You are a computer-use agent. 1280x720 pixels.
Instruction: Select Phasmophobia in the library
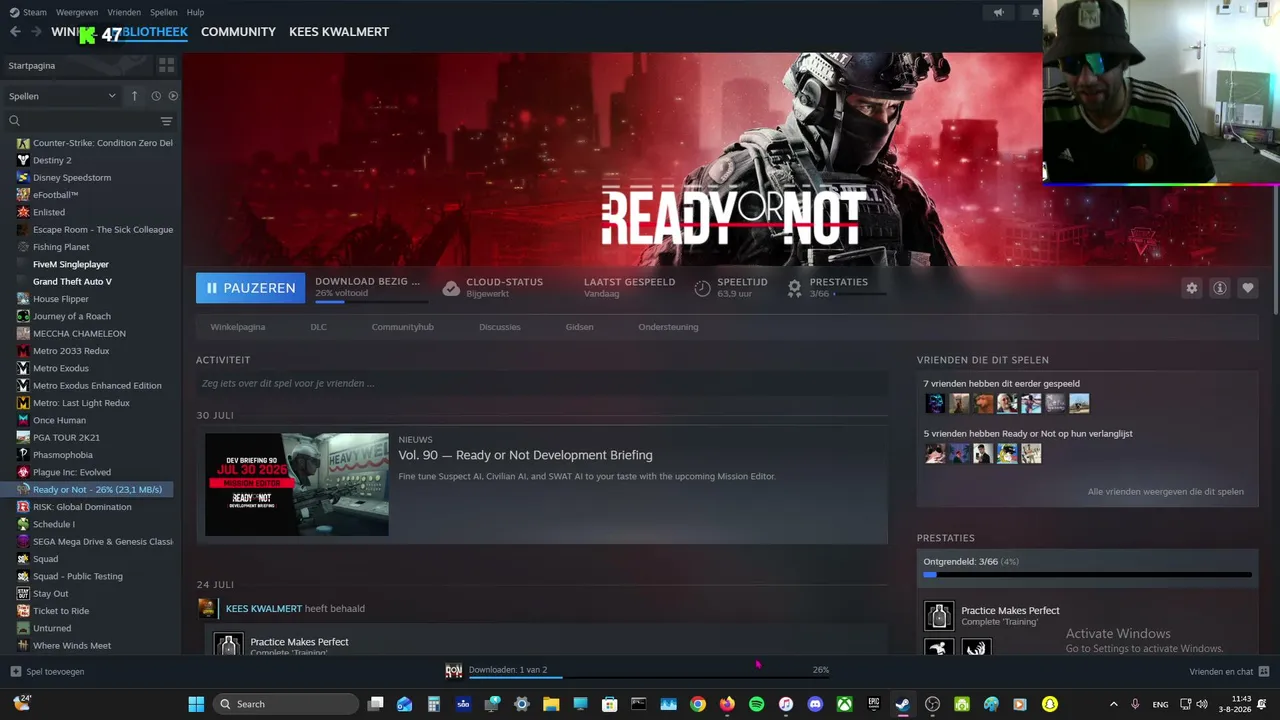click(62, 455)
